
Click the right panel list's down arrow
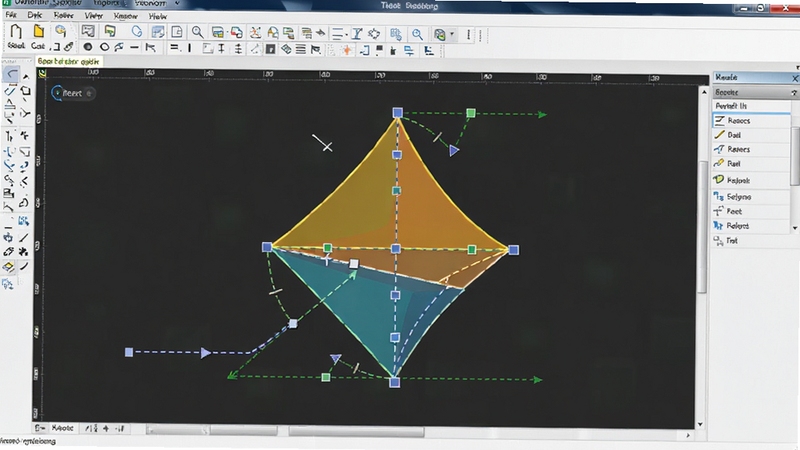pyautogui.click(x=794, y=228)
